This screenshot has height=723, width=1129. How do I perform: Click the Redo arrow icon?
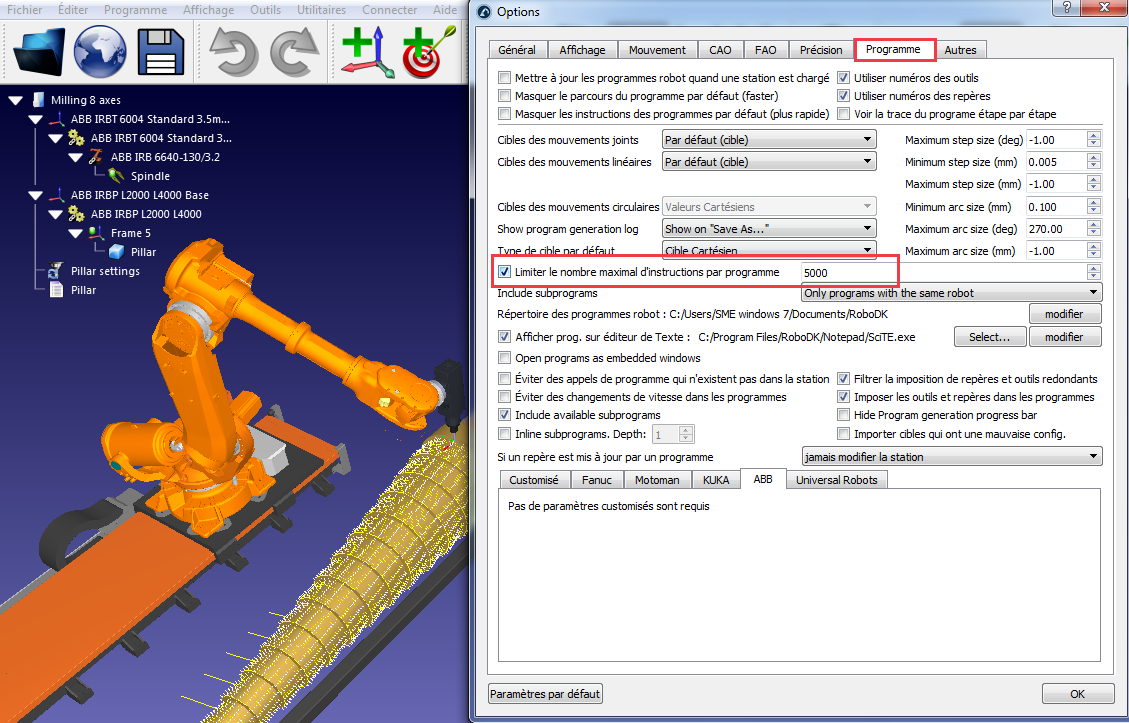point(294,52)
